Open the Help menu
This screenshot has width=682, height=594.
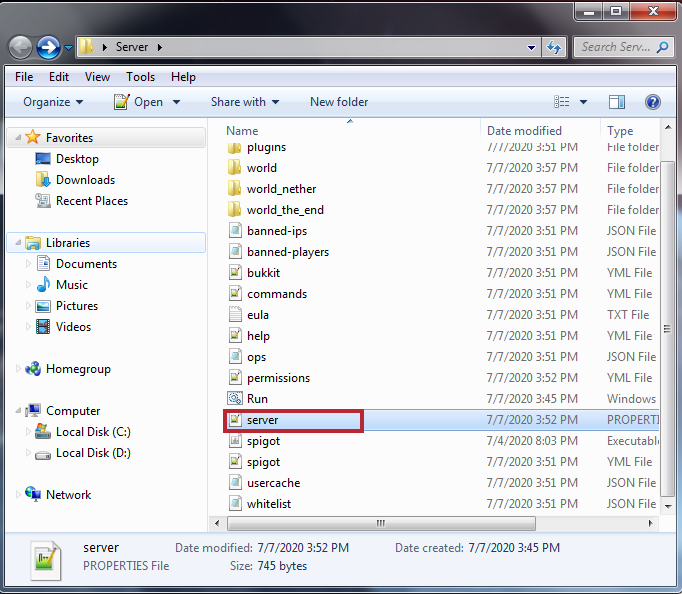click(183, 77)
